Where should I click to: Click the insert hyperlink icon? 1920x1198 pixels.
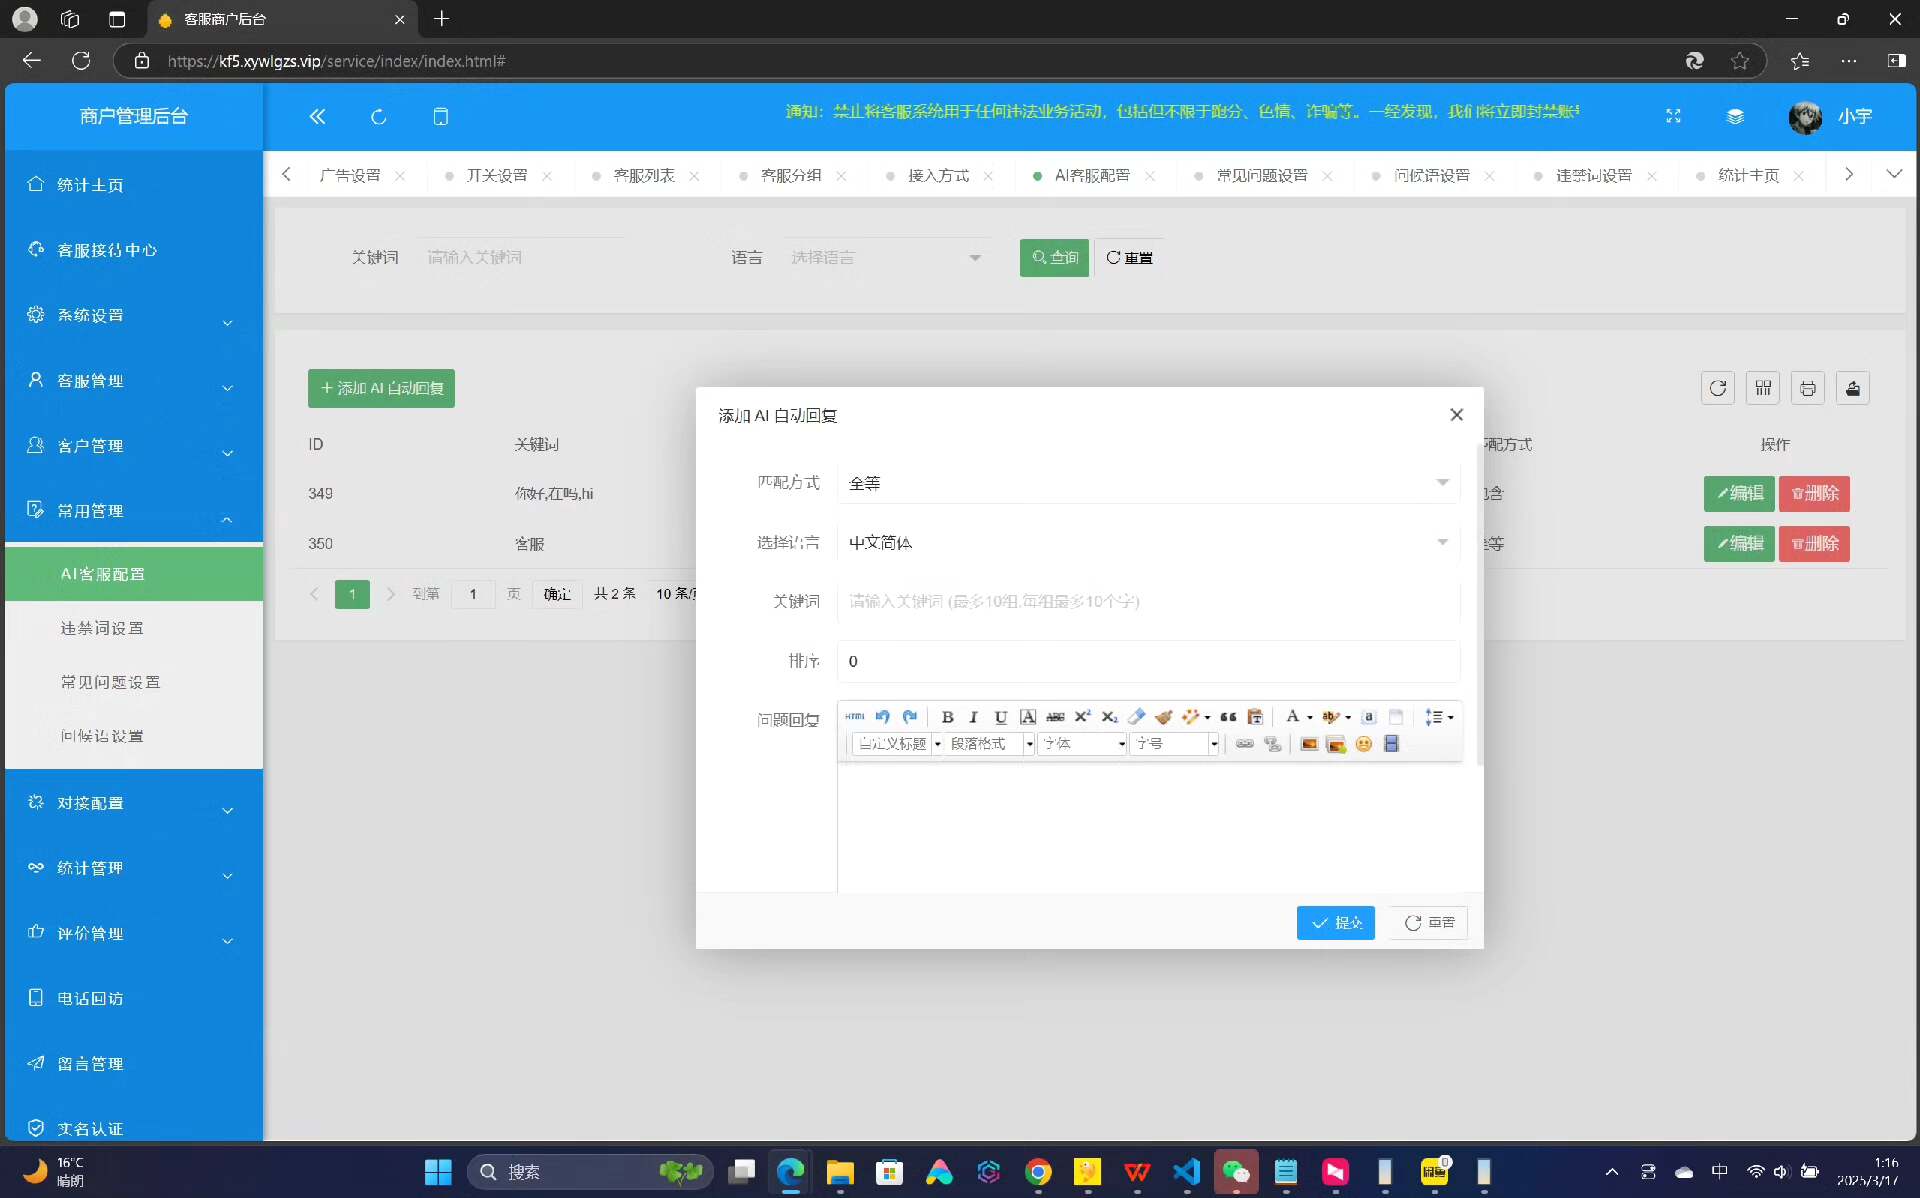(1244, 744)
